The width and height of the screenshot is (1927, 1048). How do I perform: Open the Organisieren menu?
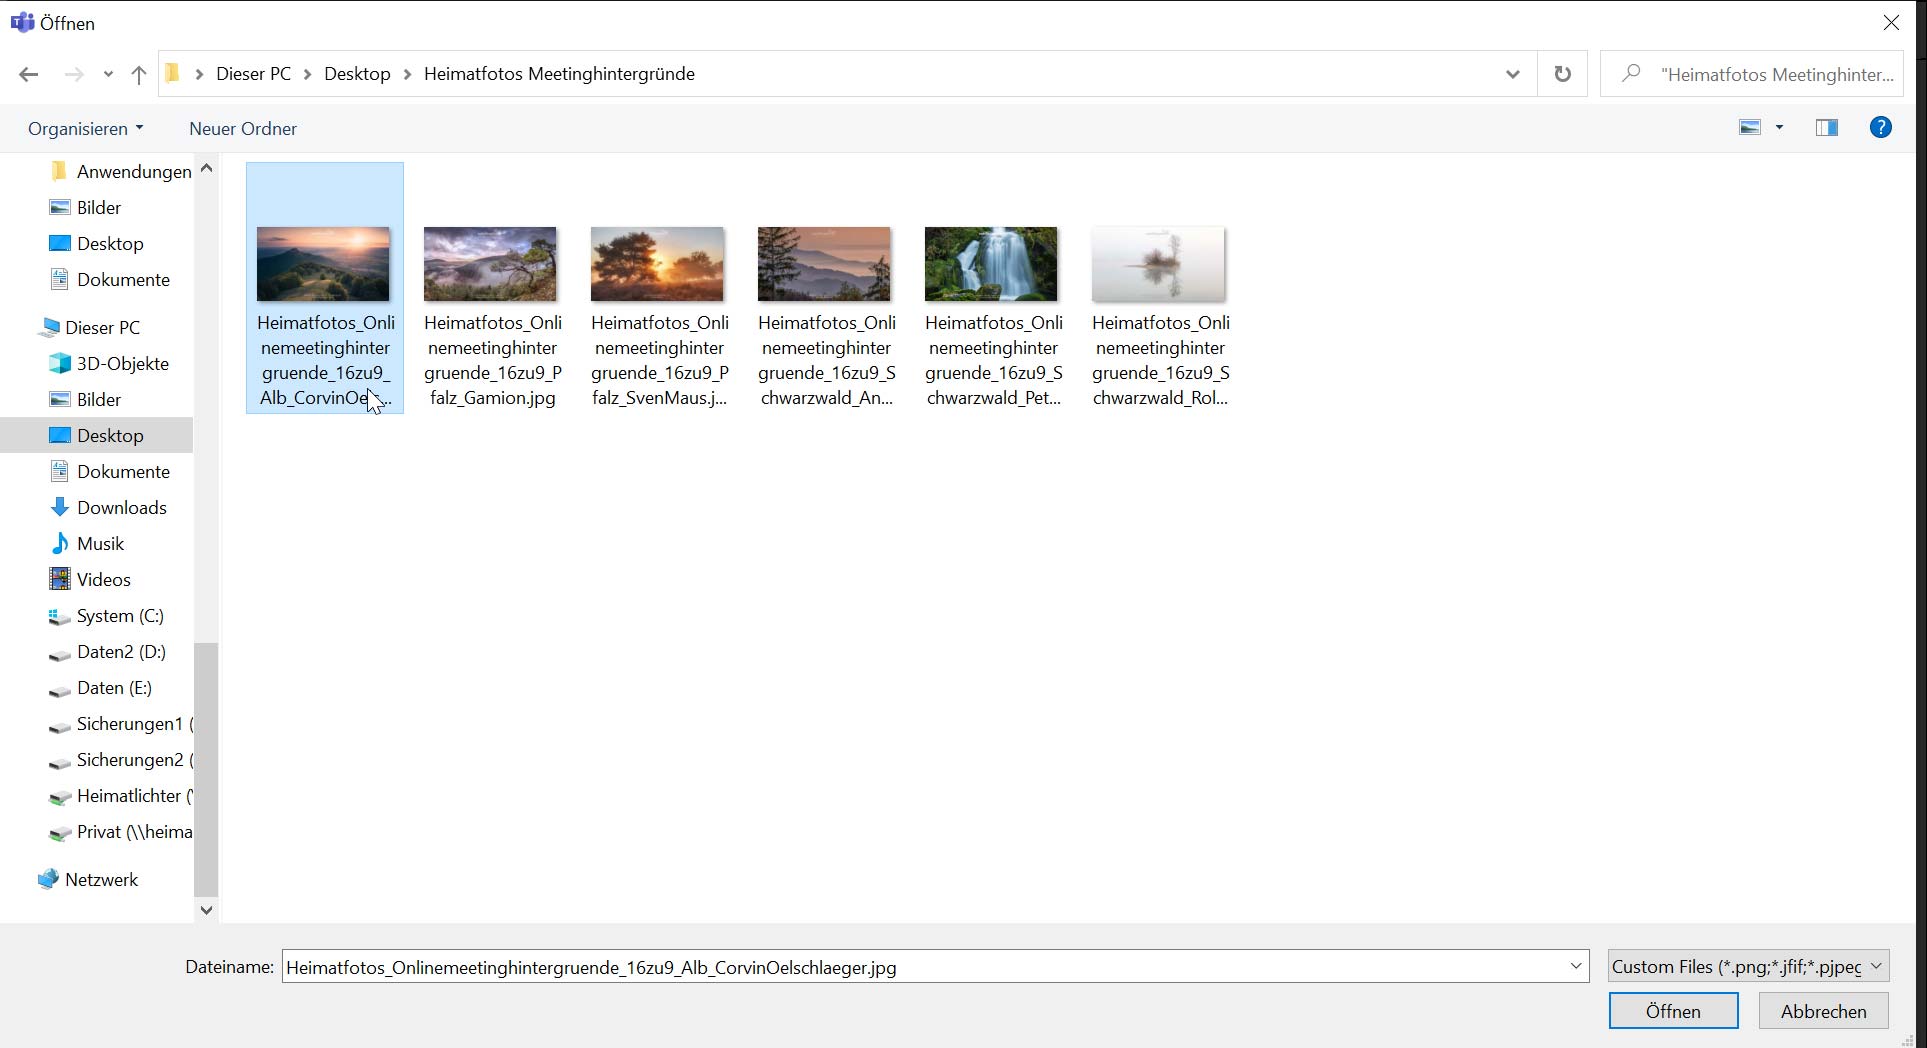point(85,128)
